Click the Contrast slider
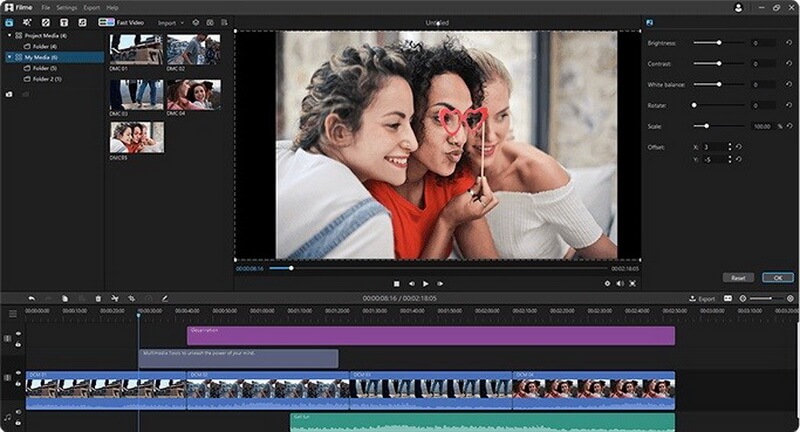This screenshot has width=800, height=432. (x=719, y=63)
